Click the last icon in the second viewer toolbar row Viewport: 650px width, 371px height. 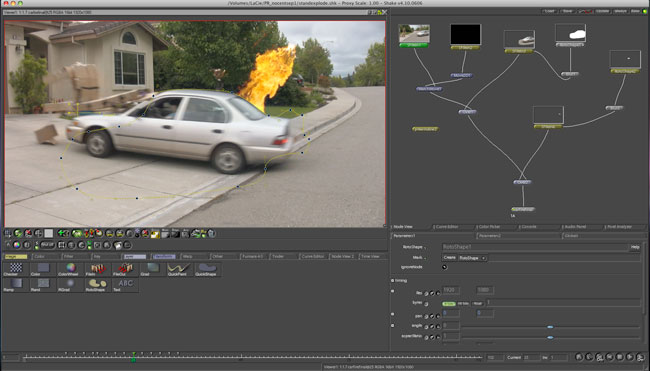pos(127,245)
